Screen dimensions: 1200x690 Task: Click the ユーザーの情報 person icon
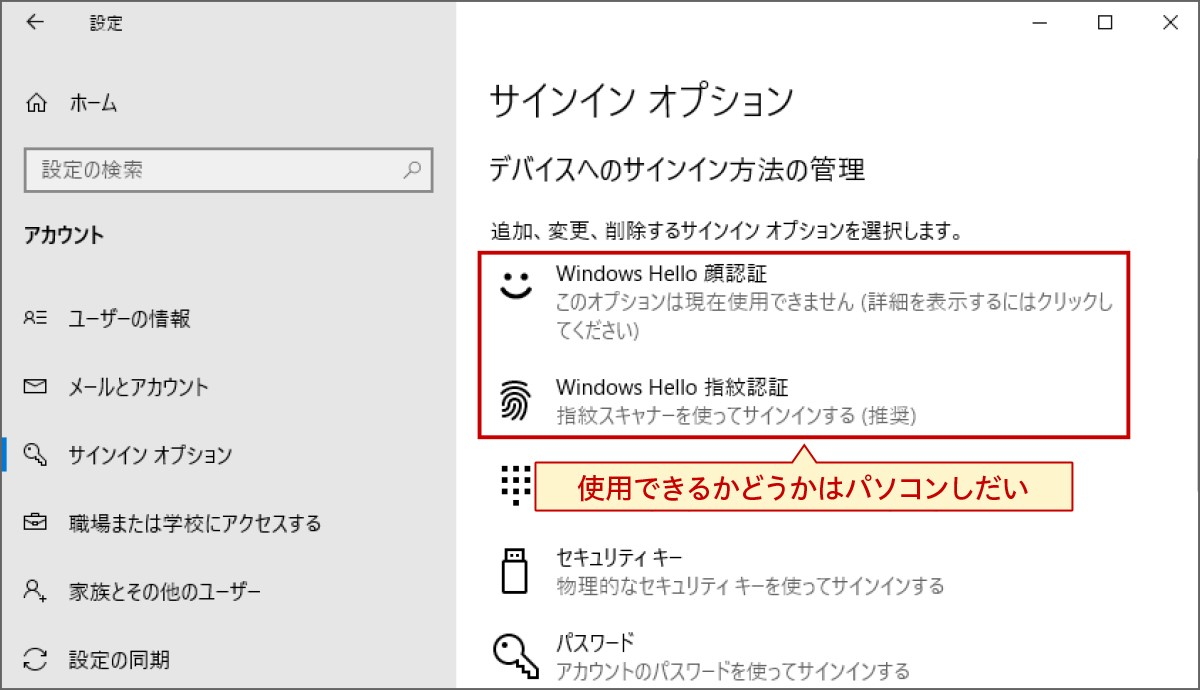tap(35, 319)
